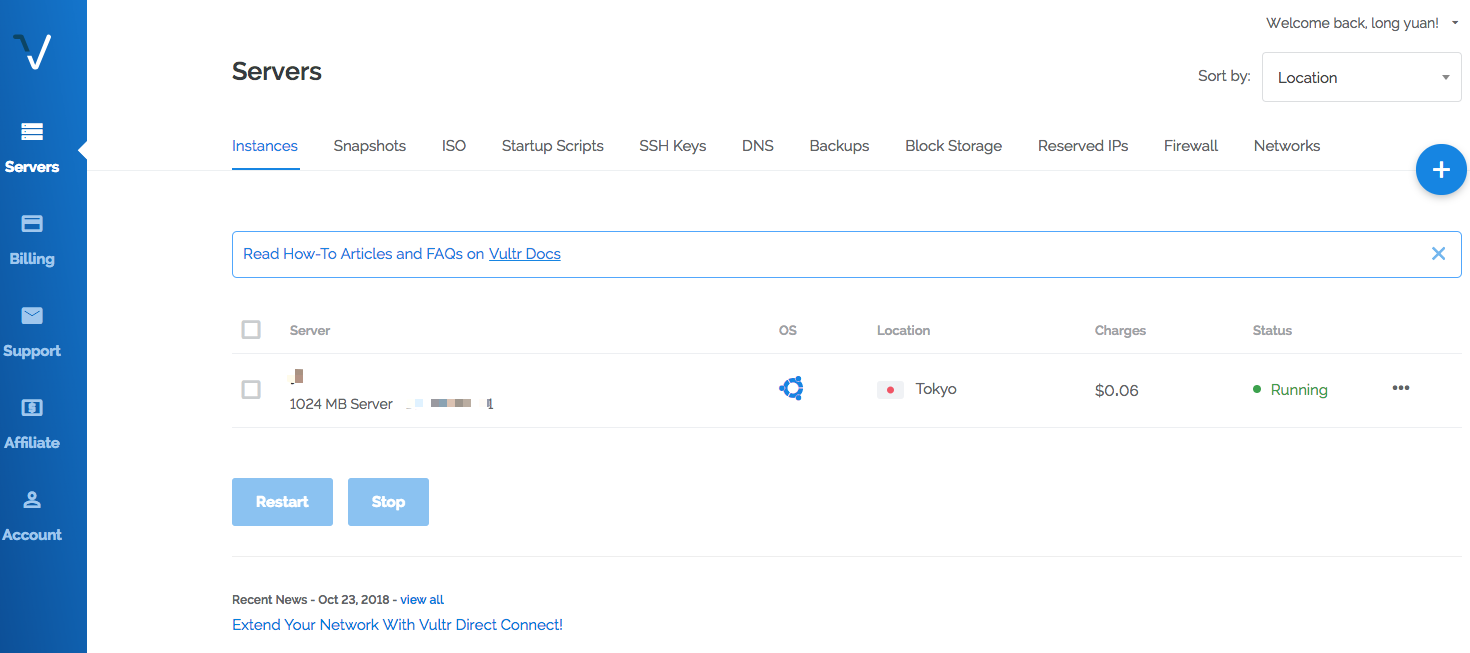This screenshot has height=653, width=1470.
Task: Dismiss the Vultr Docs notice banner
Action: tap(1438, 254)
